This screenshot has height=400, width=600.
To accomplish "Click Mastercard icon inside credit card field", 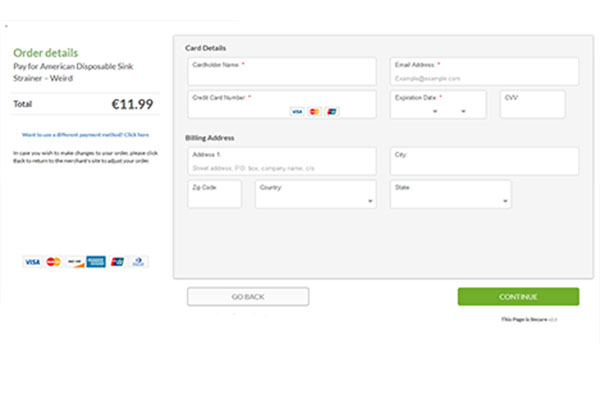I will pyautogui.click(x=314, y=111).
